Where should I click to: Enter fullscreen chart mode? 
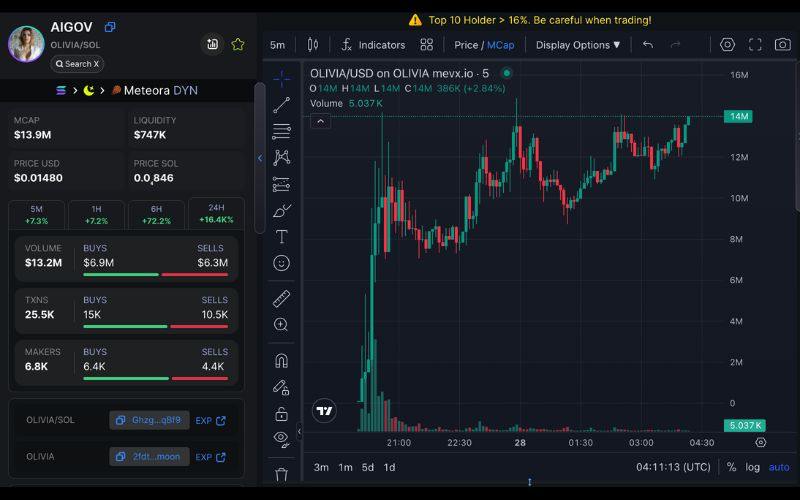point(755,45)
